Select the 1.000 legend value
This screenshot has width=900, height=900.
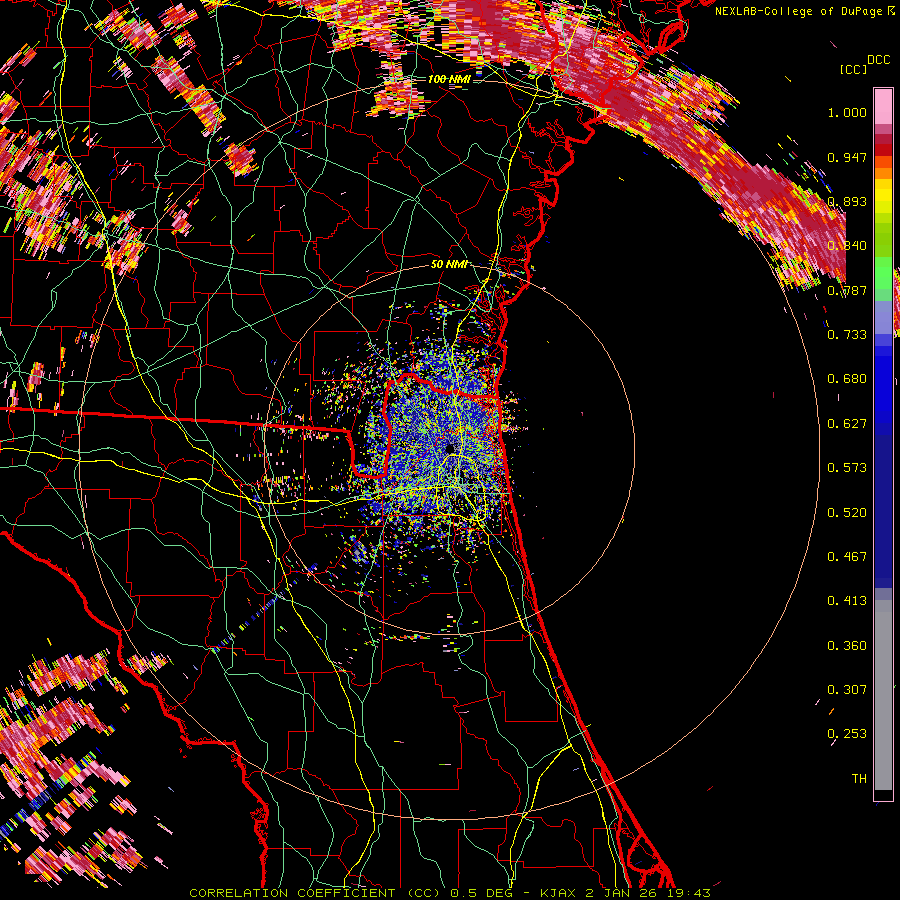847,112
